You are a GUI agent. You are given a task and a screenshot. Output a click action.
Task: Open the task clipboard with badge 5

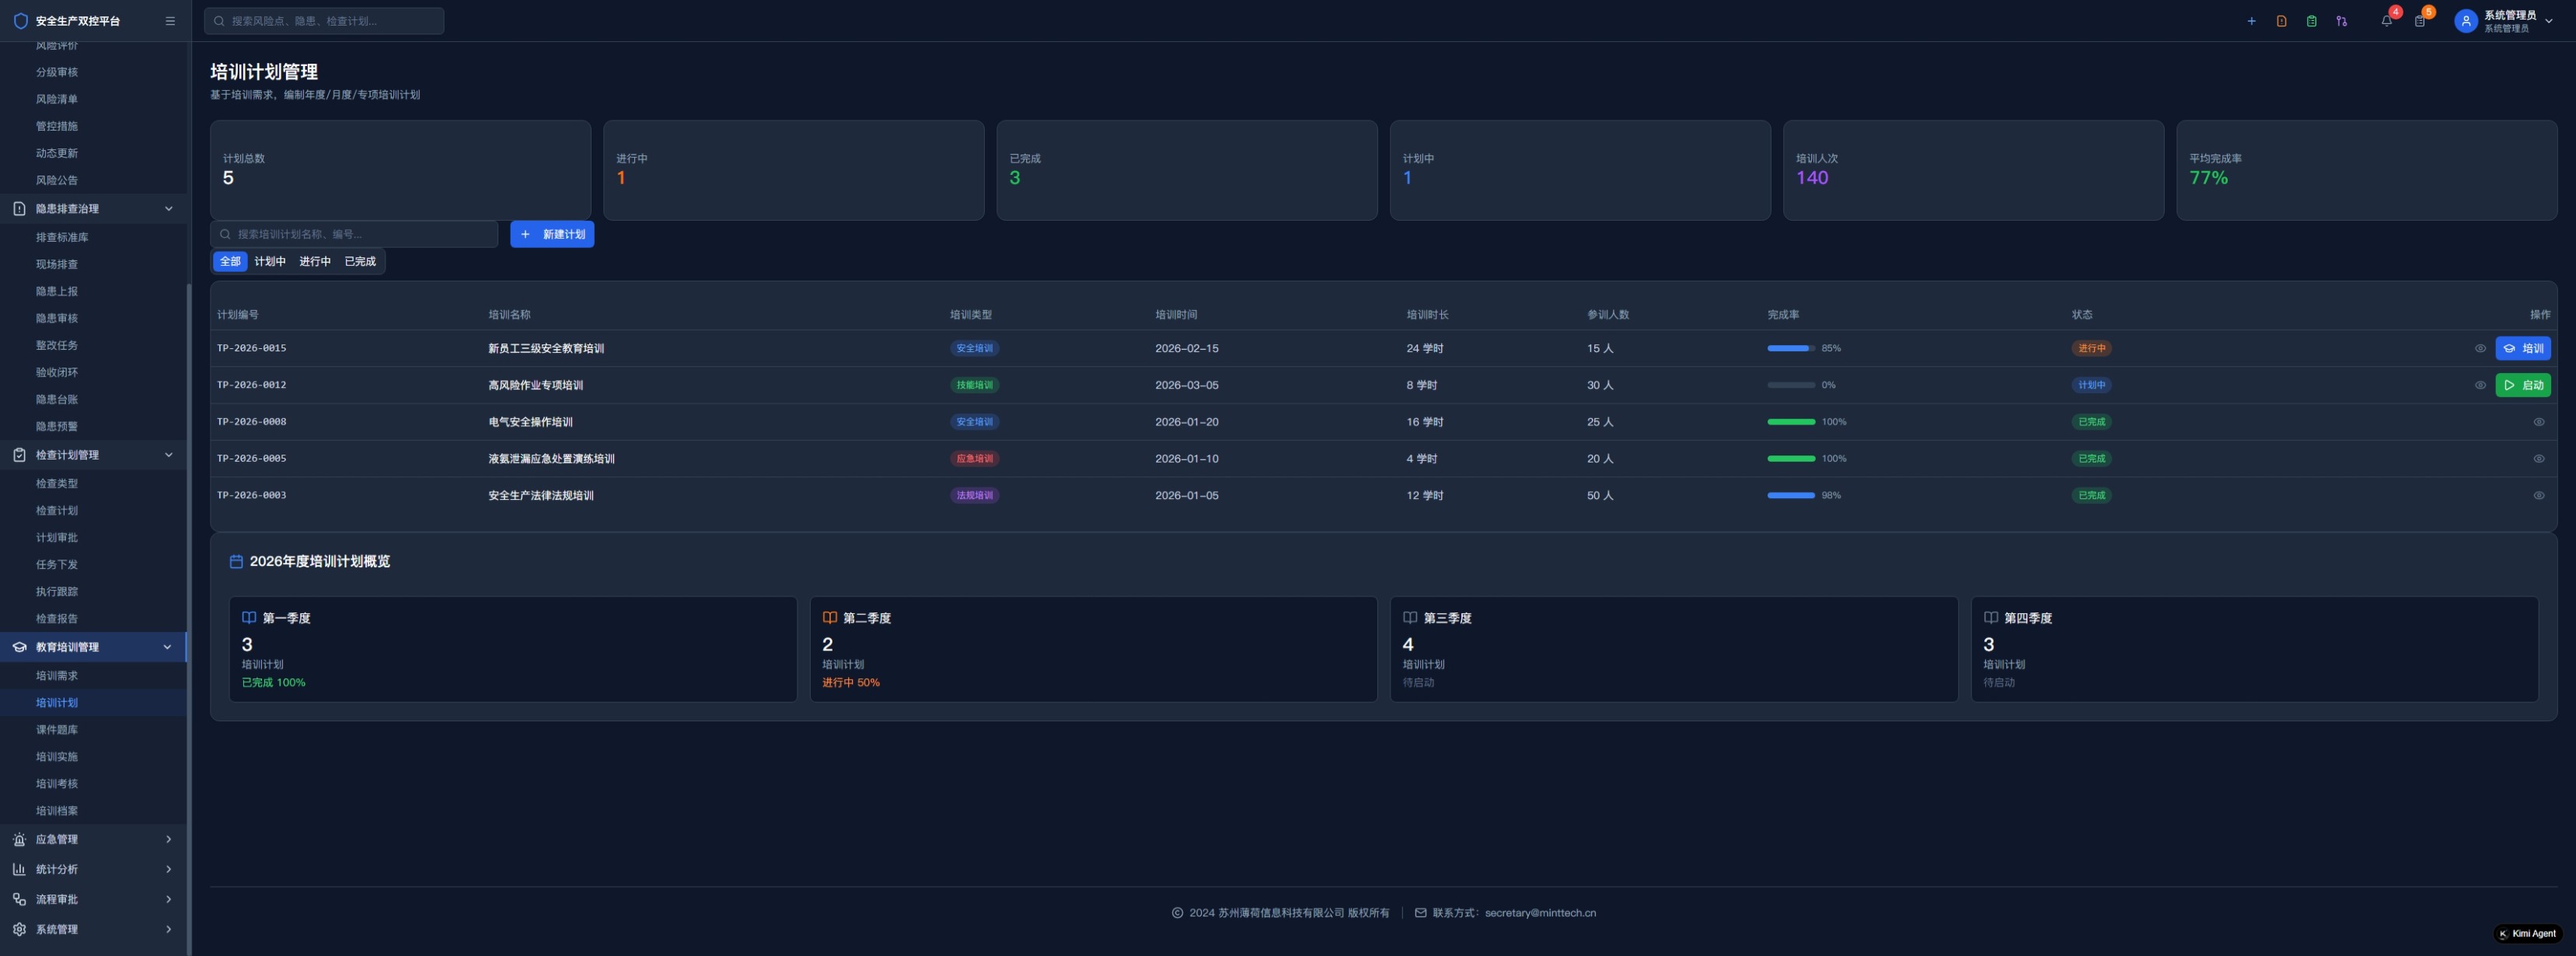2419,21
